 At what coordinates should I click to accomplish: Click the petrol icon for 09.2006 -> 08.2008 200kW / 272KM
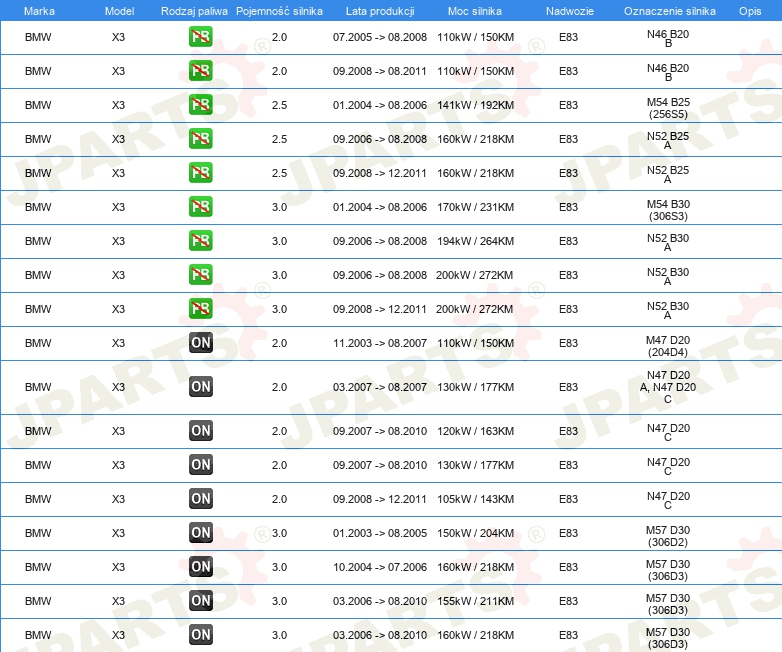200,274
